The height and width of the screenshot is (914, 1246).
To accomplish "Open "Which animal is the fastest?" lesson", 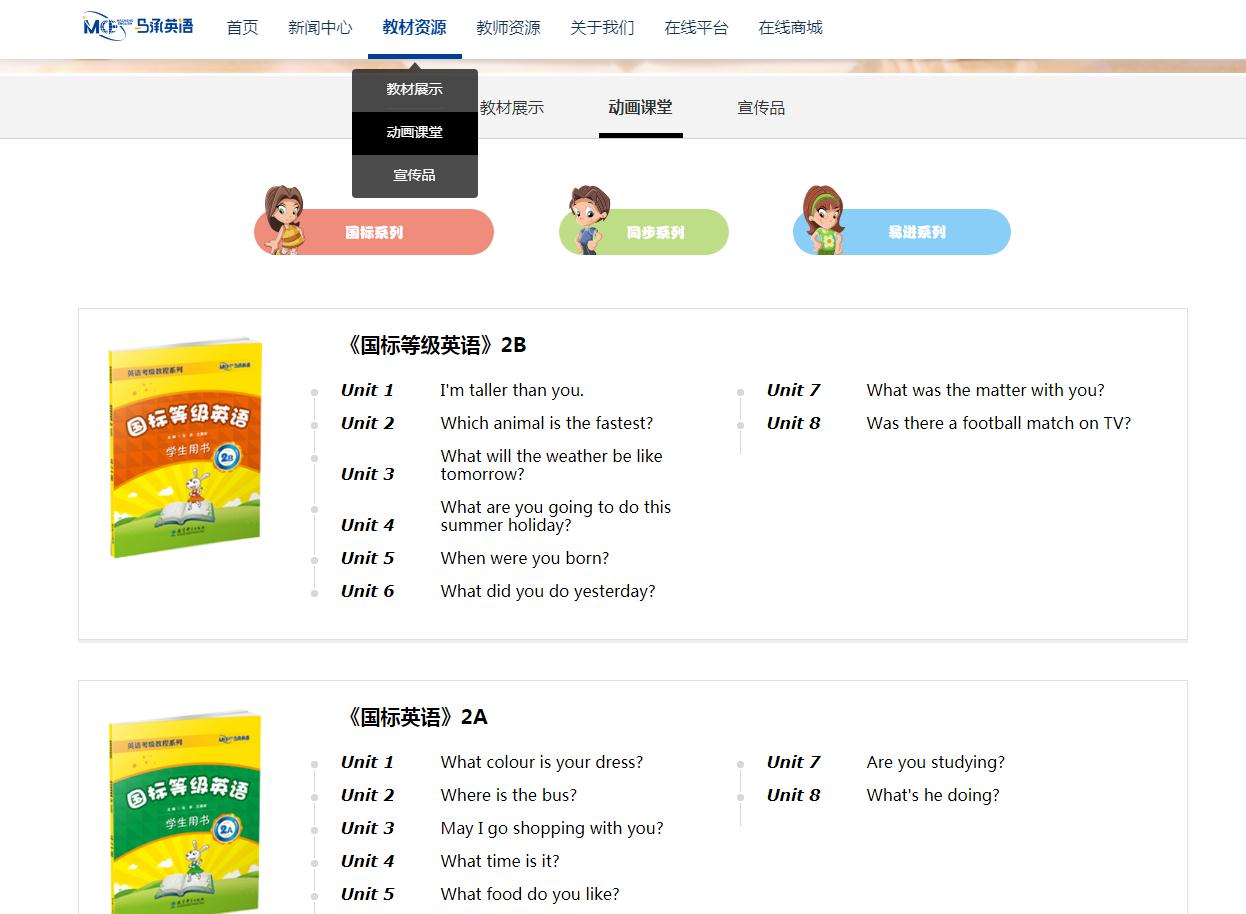I will [x=547, y=424].
